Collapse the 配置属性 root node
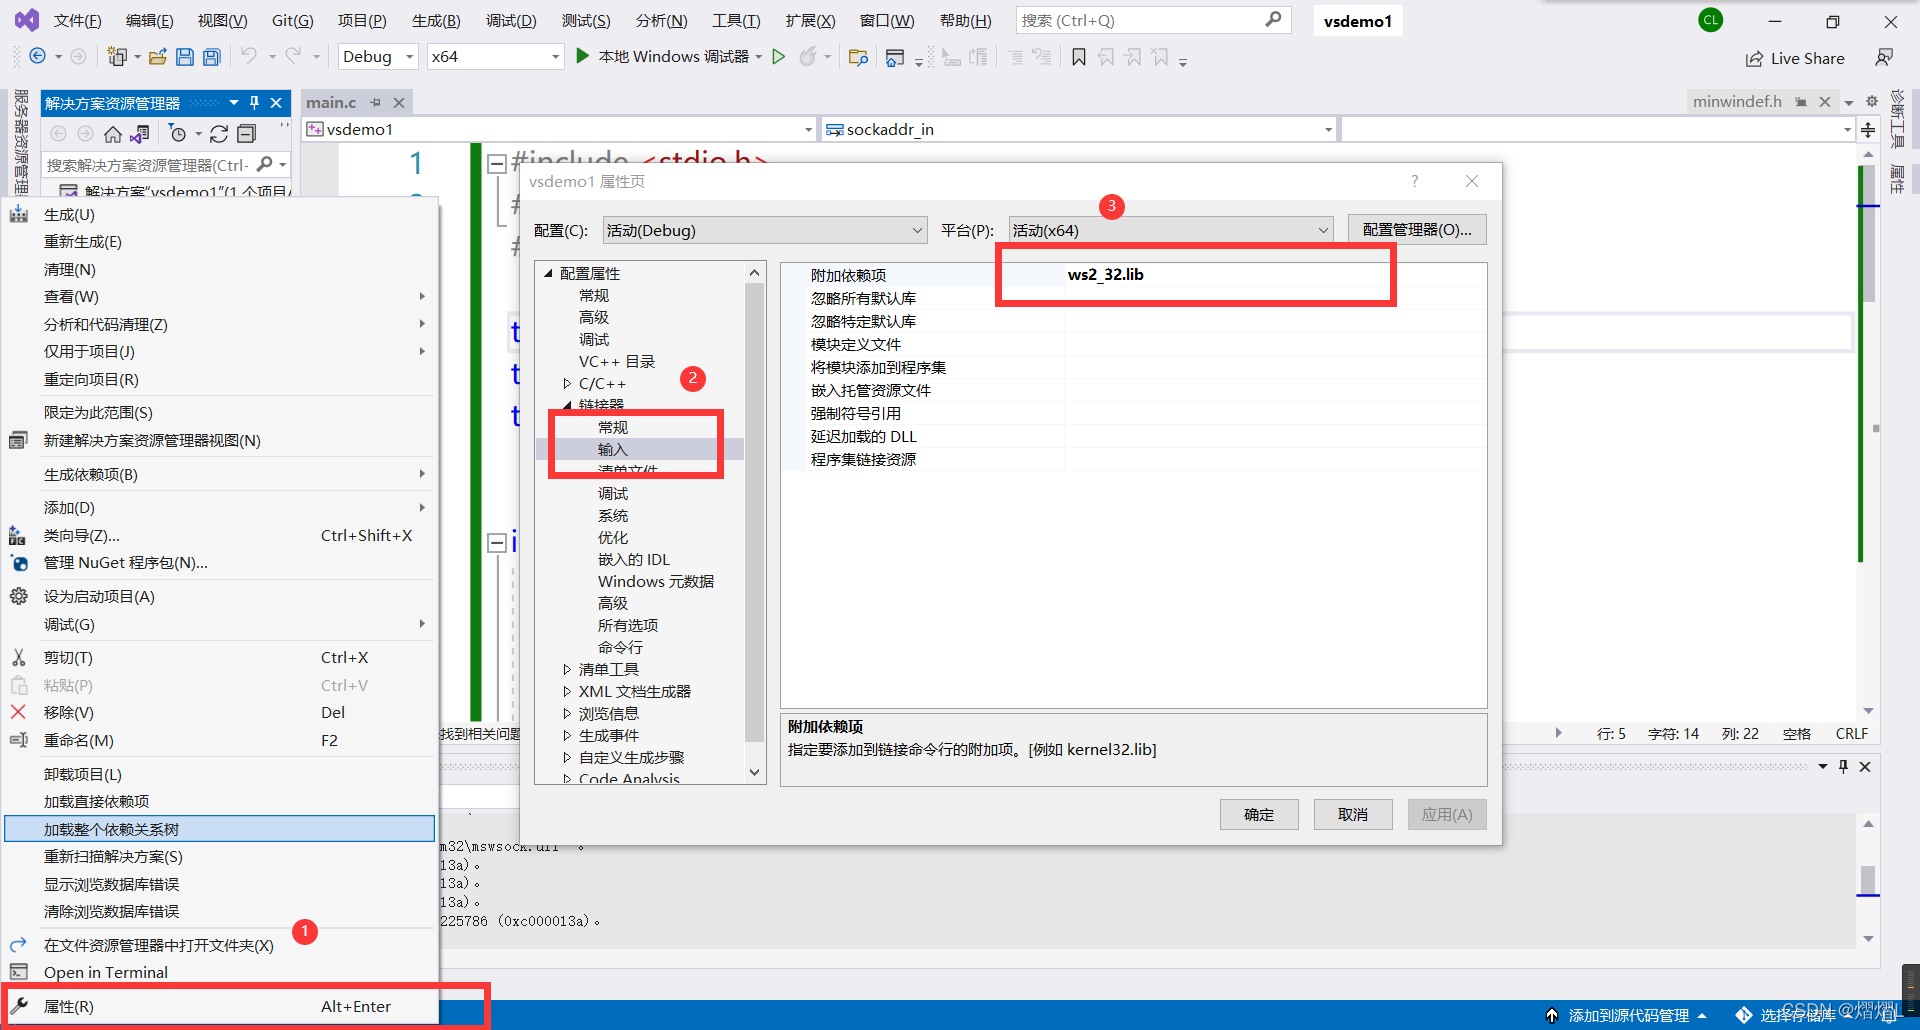Screen dimensions: 1920x1030 point(548,273)
